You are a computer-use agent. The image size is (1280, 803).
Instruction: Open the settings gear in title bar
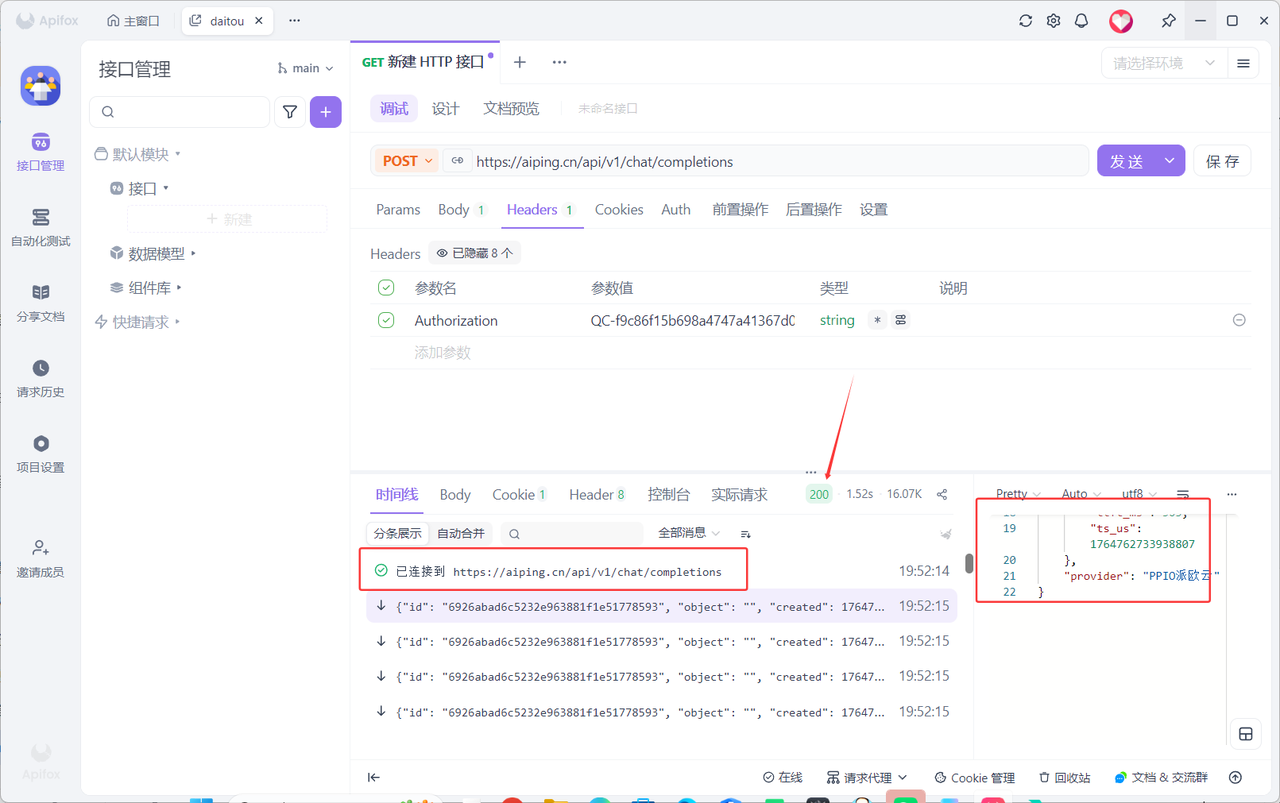coord(1053,21)
